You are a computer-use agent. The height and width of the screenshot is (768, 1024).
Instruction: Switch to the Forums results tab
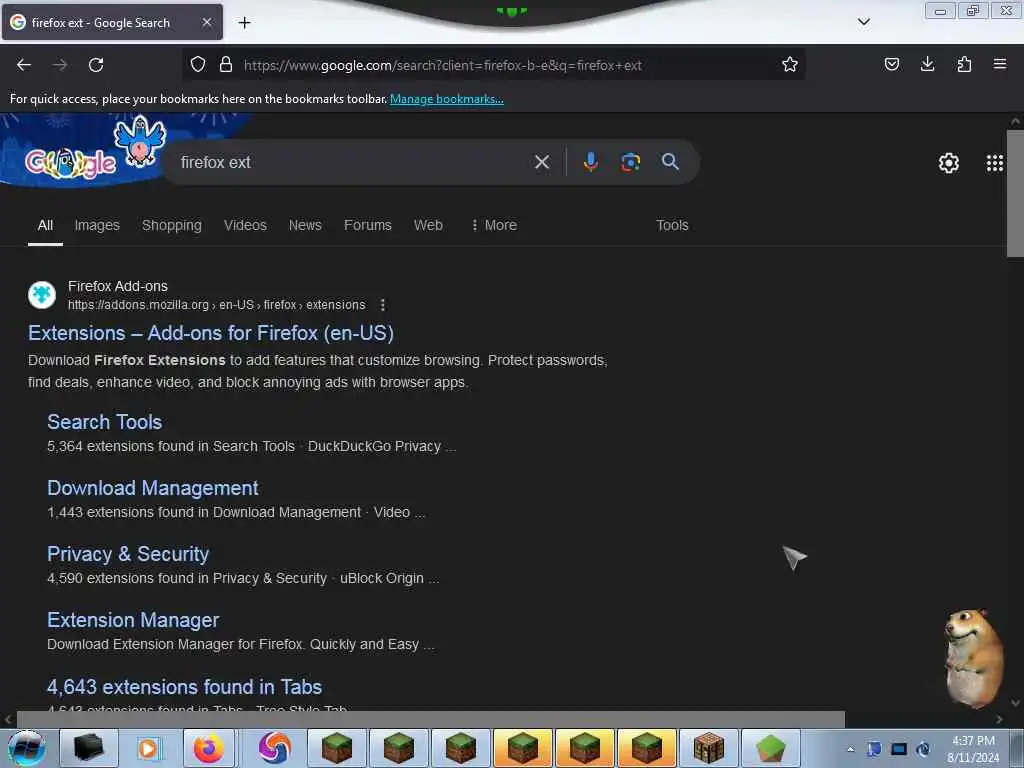pos(368,225)
